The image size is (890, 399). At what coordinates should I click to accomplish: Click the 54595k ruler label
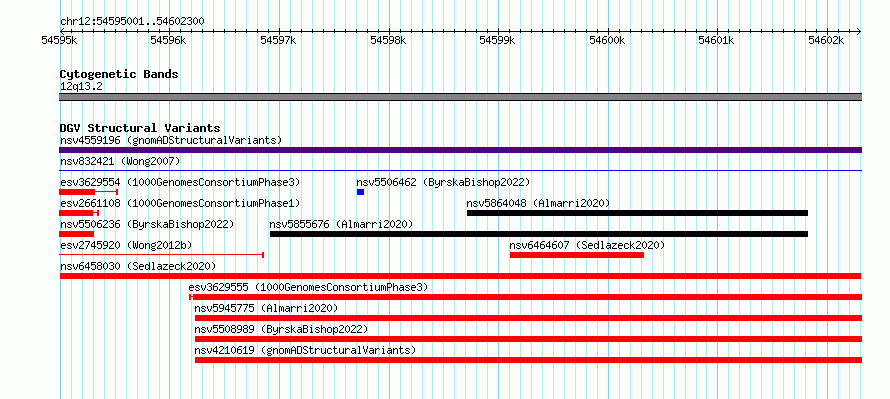60,40
